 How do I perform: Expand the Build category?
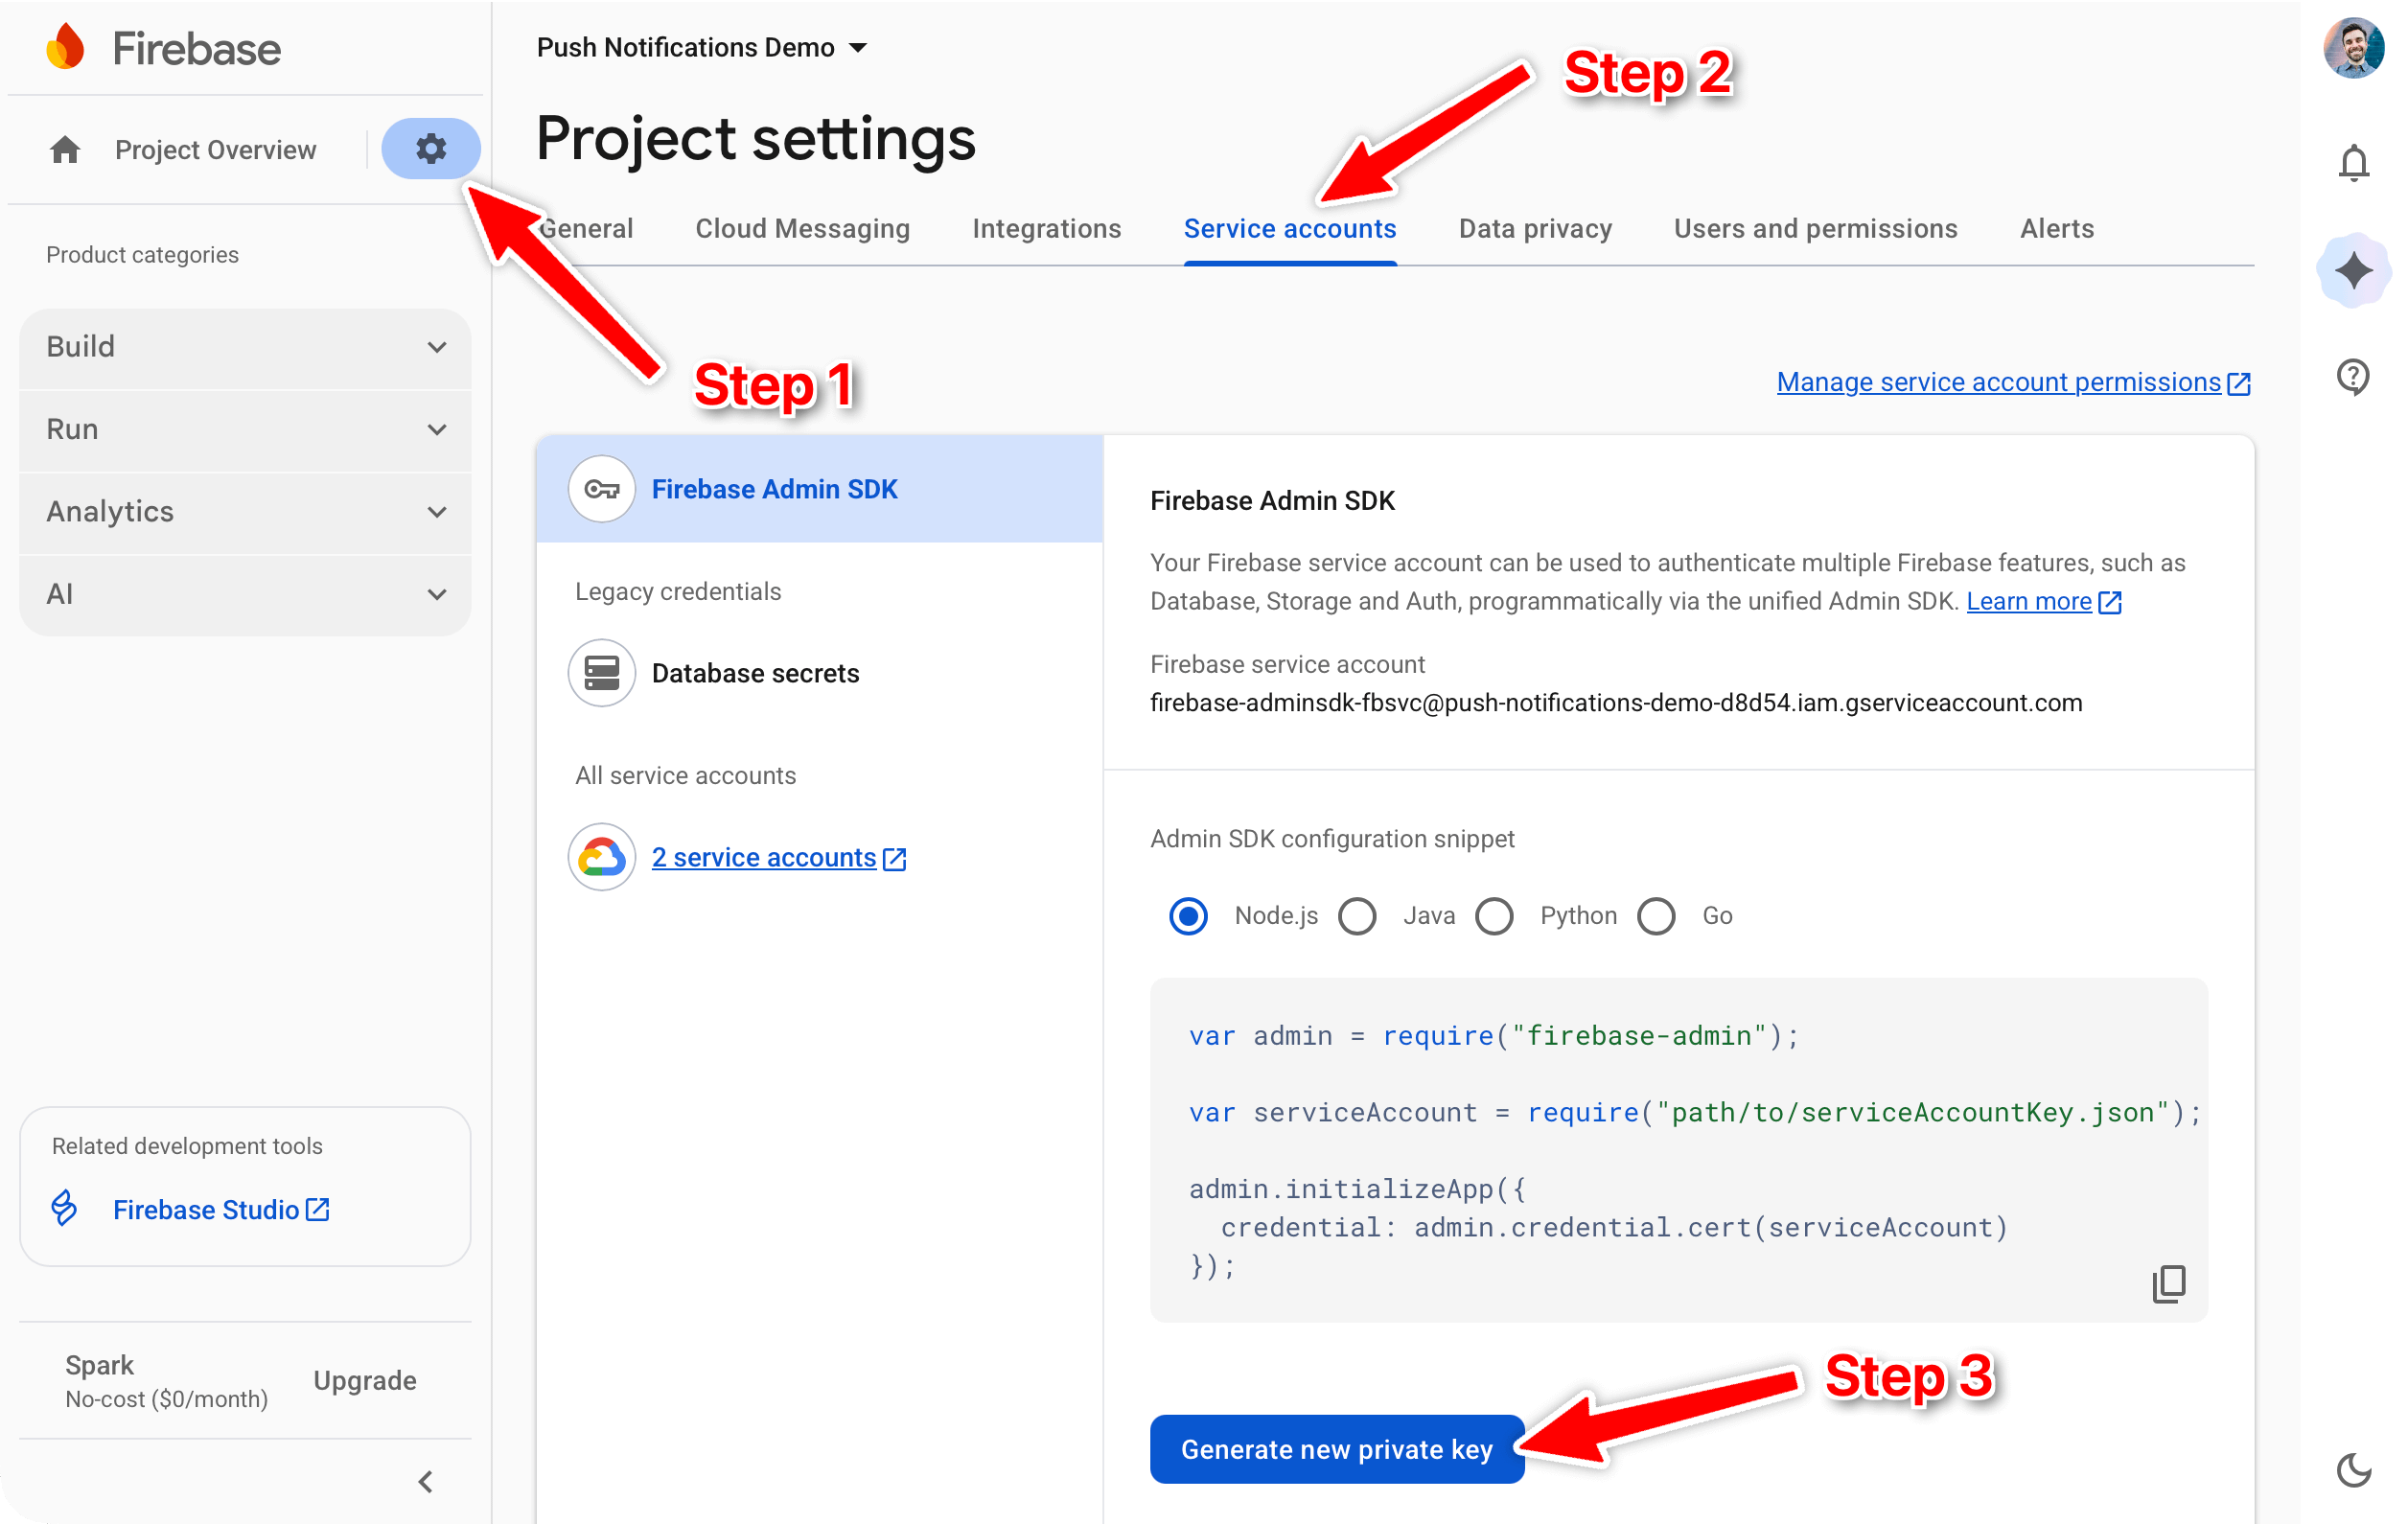[245, 347]
